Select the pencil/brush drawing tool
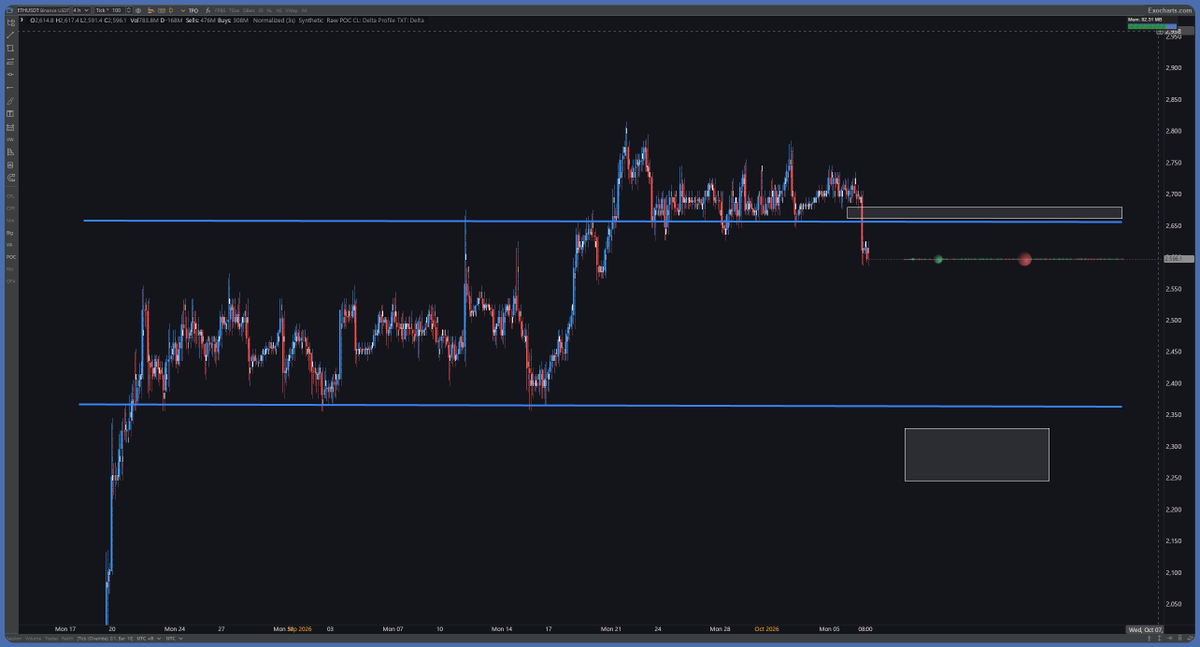The width and height of the screenshot is (1200, 647). point(10,101)
